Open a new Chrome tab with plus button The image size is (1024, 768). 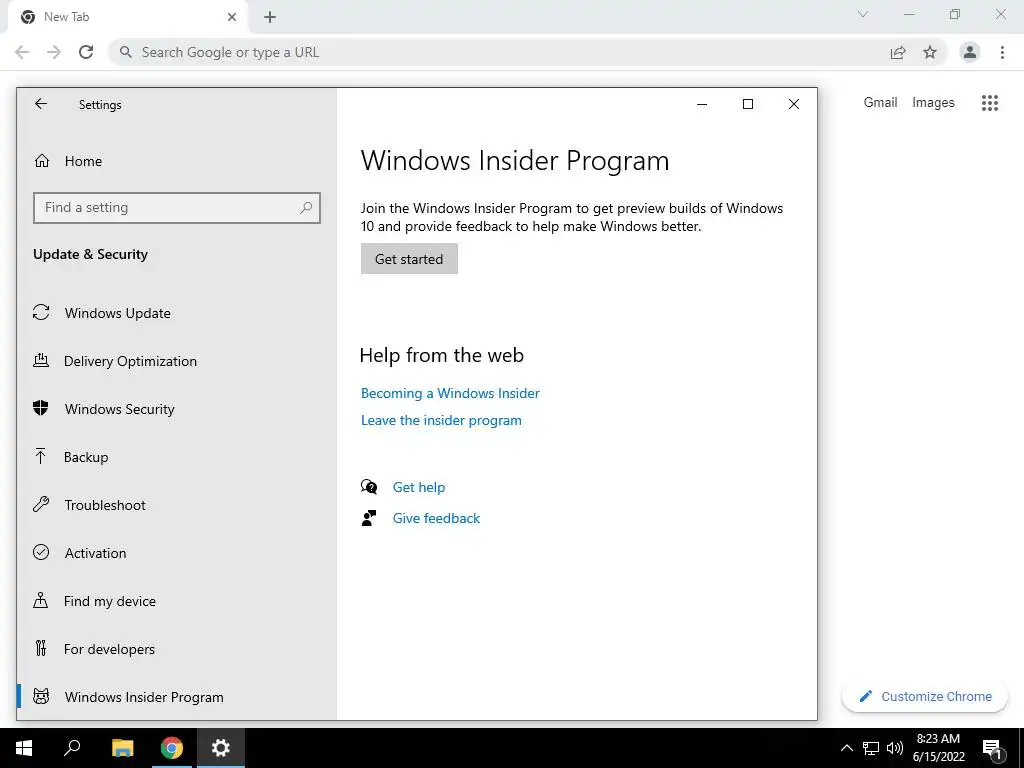coord(270,18)
